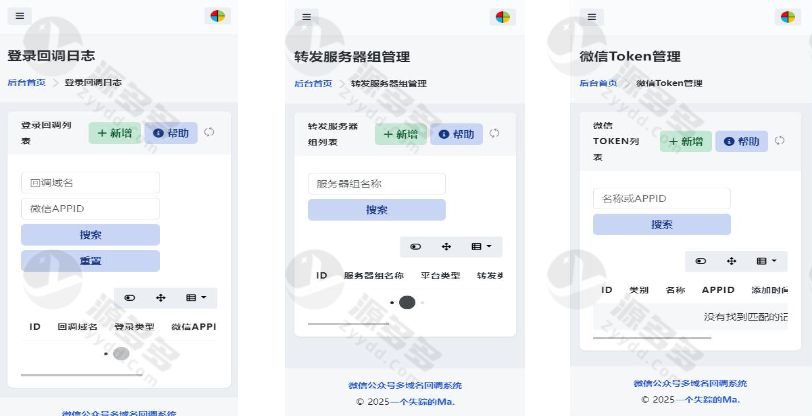Click refresh icon in WeChat Token list header

coord(779,140)
